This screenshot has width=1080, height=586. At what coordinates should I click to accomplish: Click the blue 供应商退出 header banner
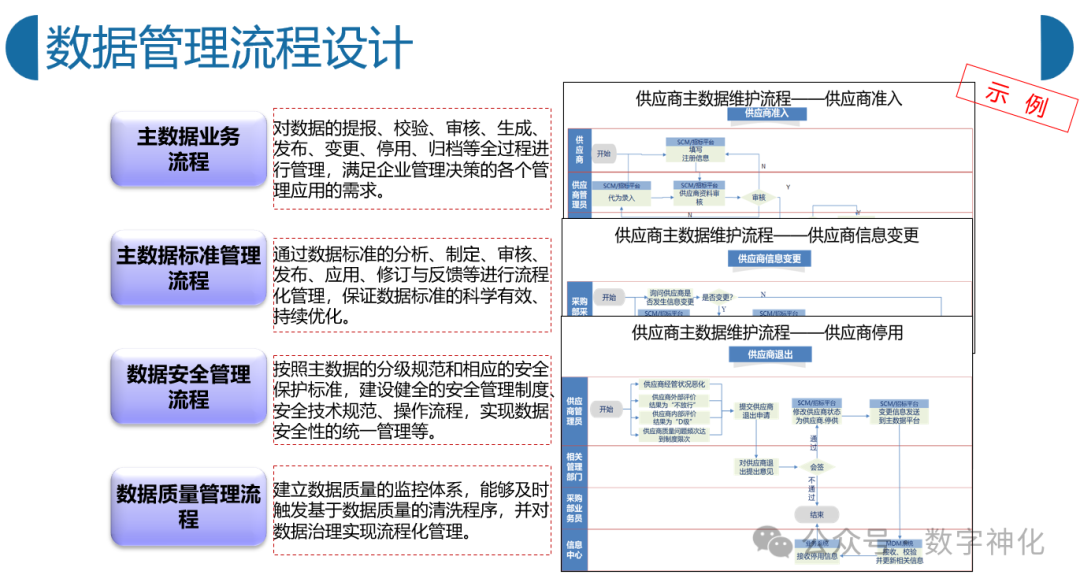pos(770,355)
